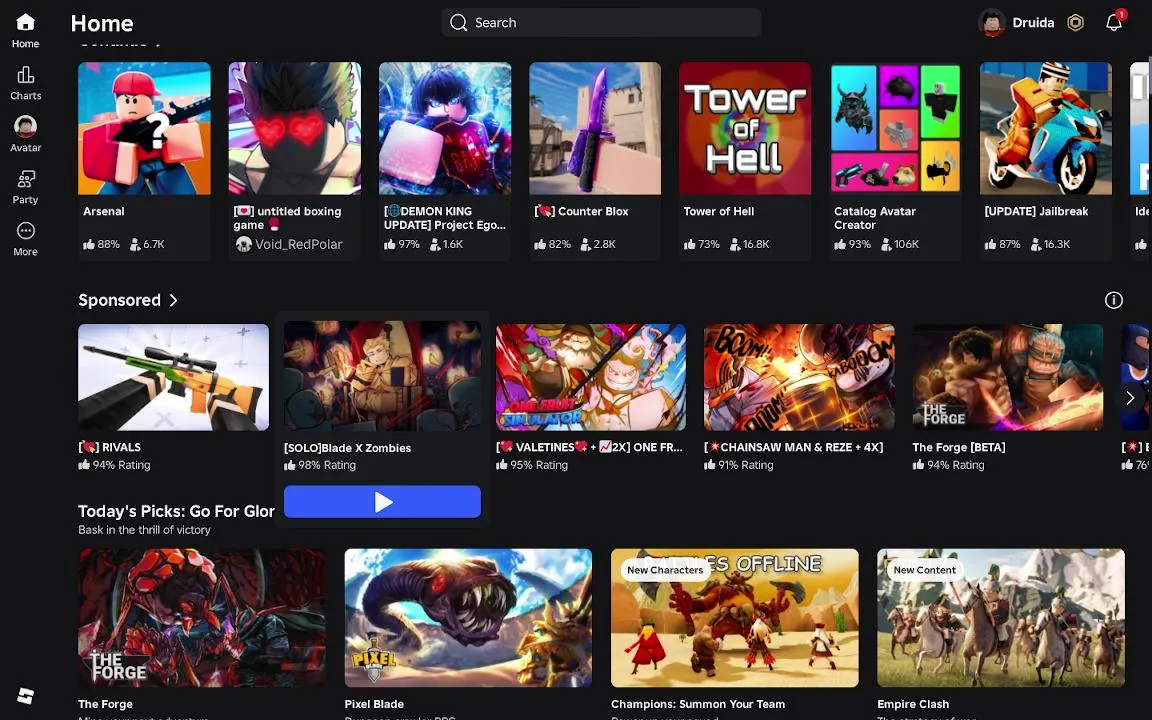Click Void_RedPolar friend avatar icon
Image resolution: width=1152 pixels, height=720 pixels.
(x=243, y=244)
